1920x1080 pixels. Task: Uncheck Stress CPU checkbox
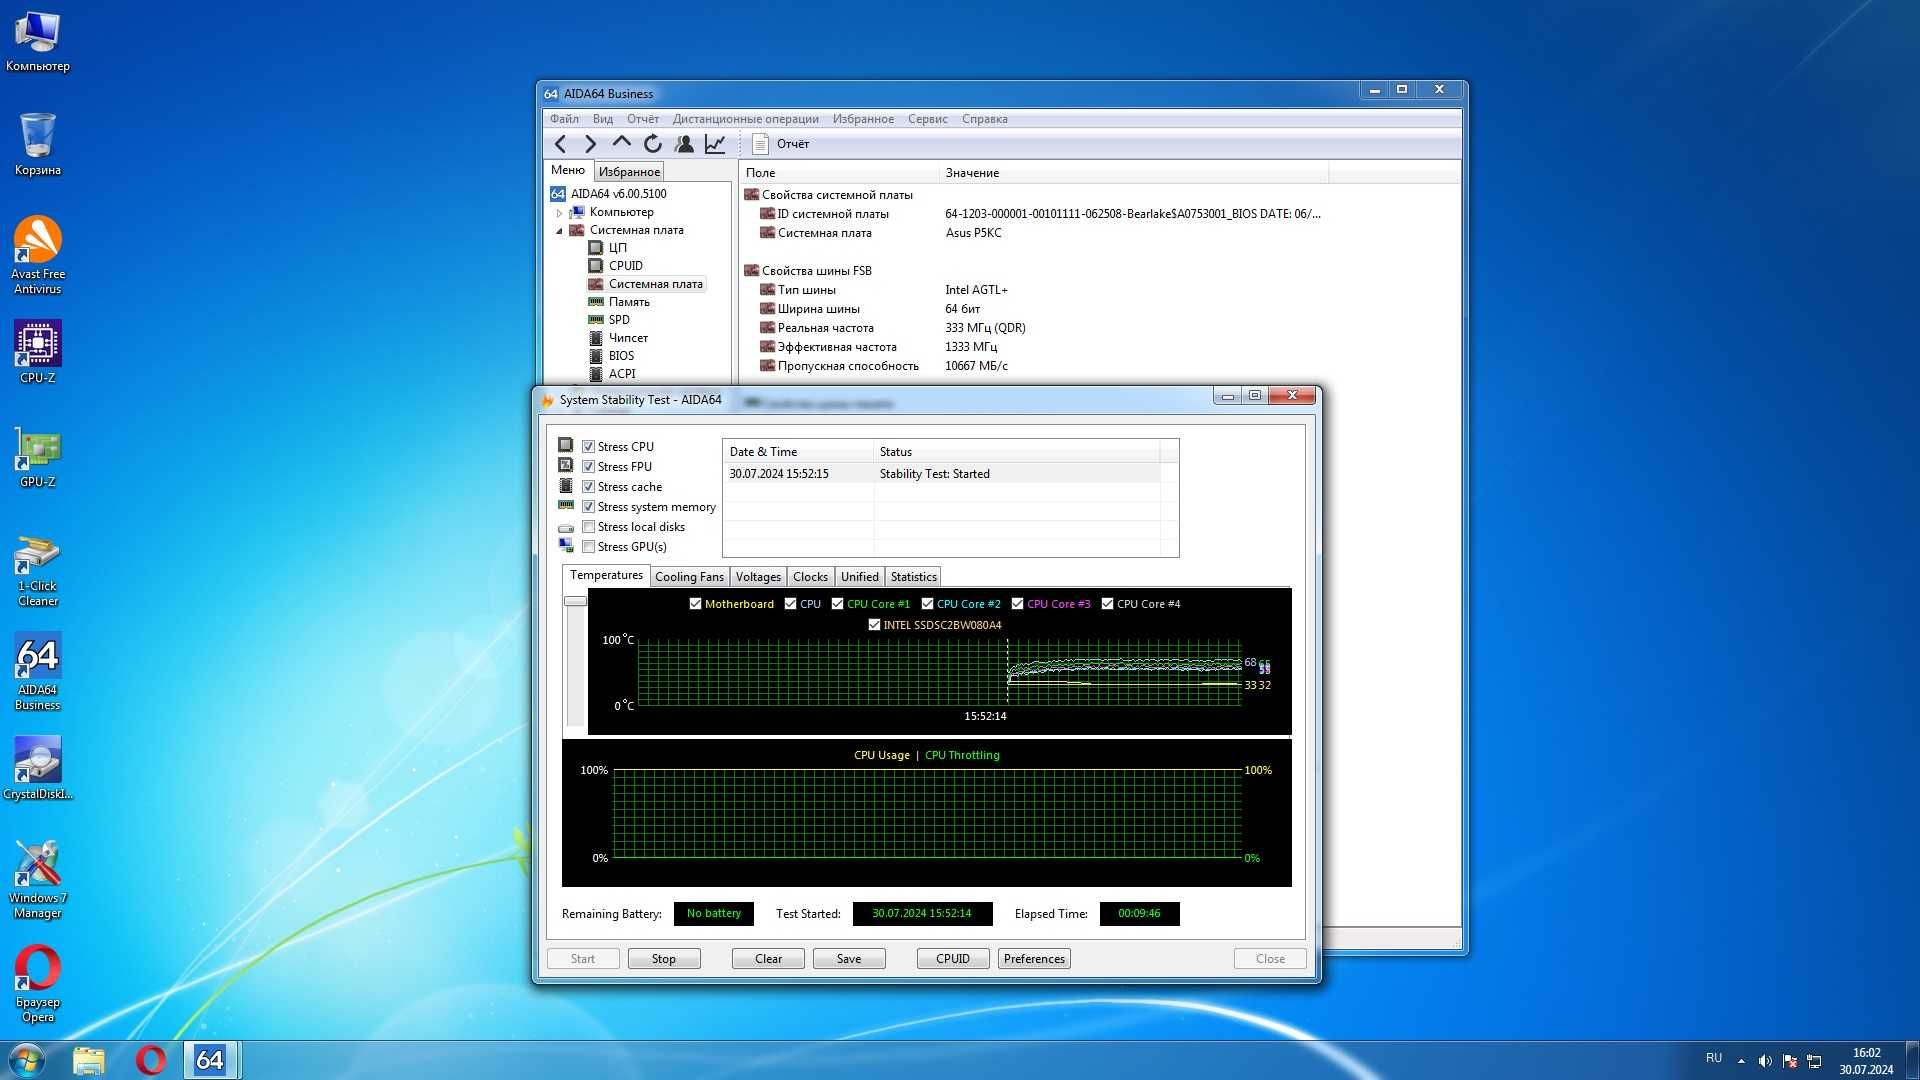589,447
